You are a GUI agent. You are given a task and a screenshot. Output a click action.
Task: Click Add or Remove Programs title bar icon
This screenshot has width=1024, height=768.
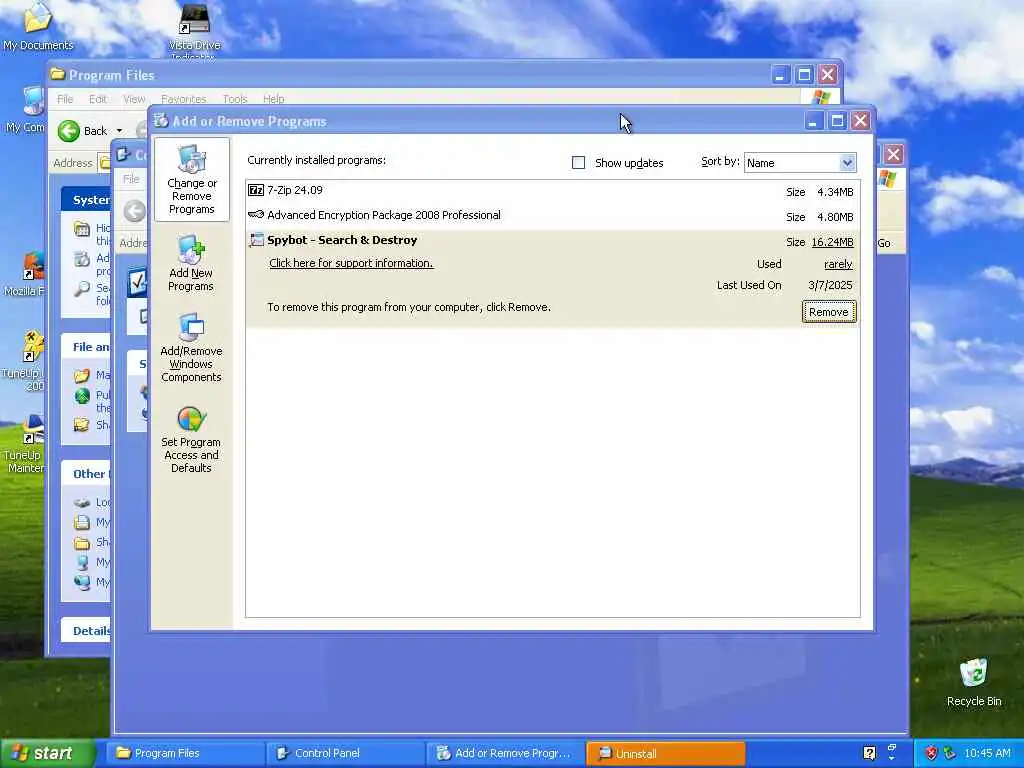(x=161, y=121)
